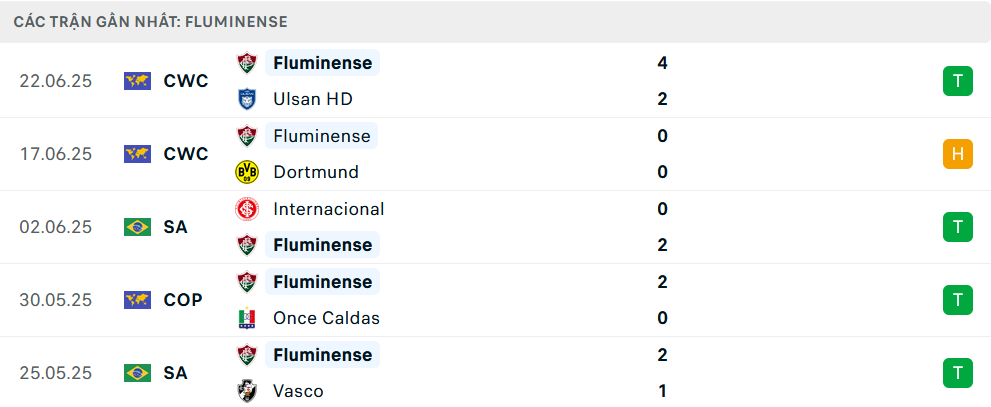Click the green T badge for Ulsan match
Image resolution: width=991 pixels, height=407 pixels.
pos(957,81)
